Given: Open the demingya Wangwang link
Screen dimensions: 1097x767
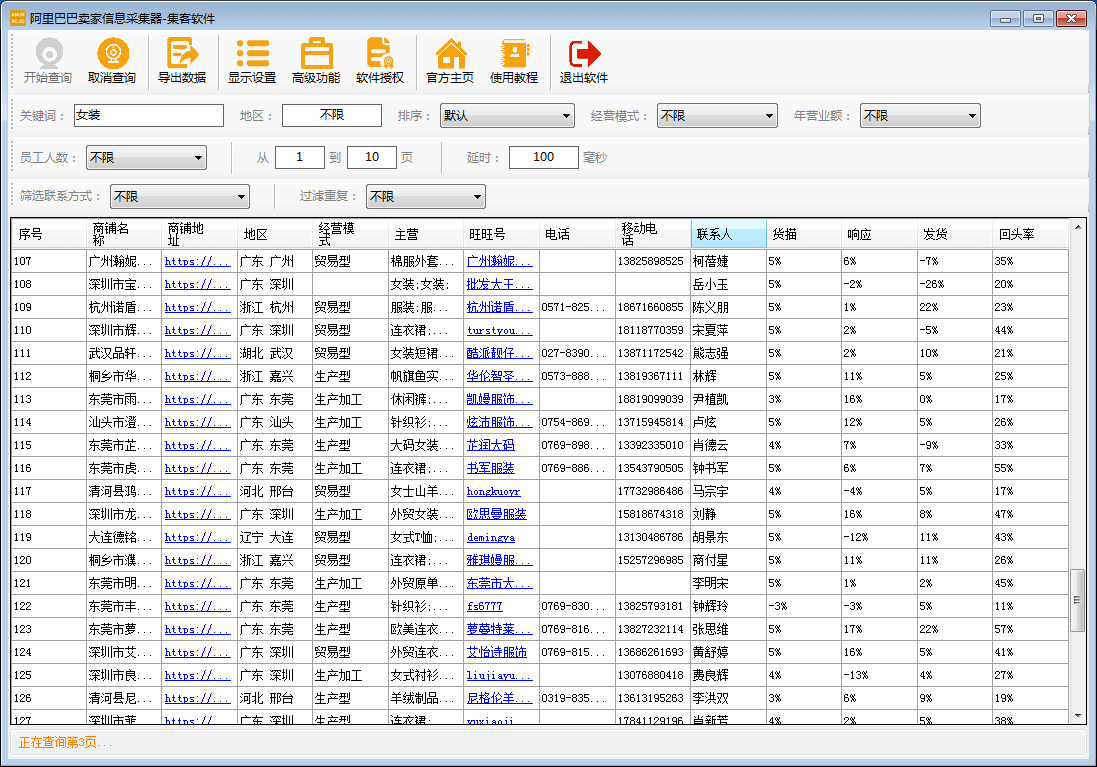Looking at the screenshot, I should coord(490,537).
